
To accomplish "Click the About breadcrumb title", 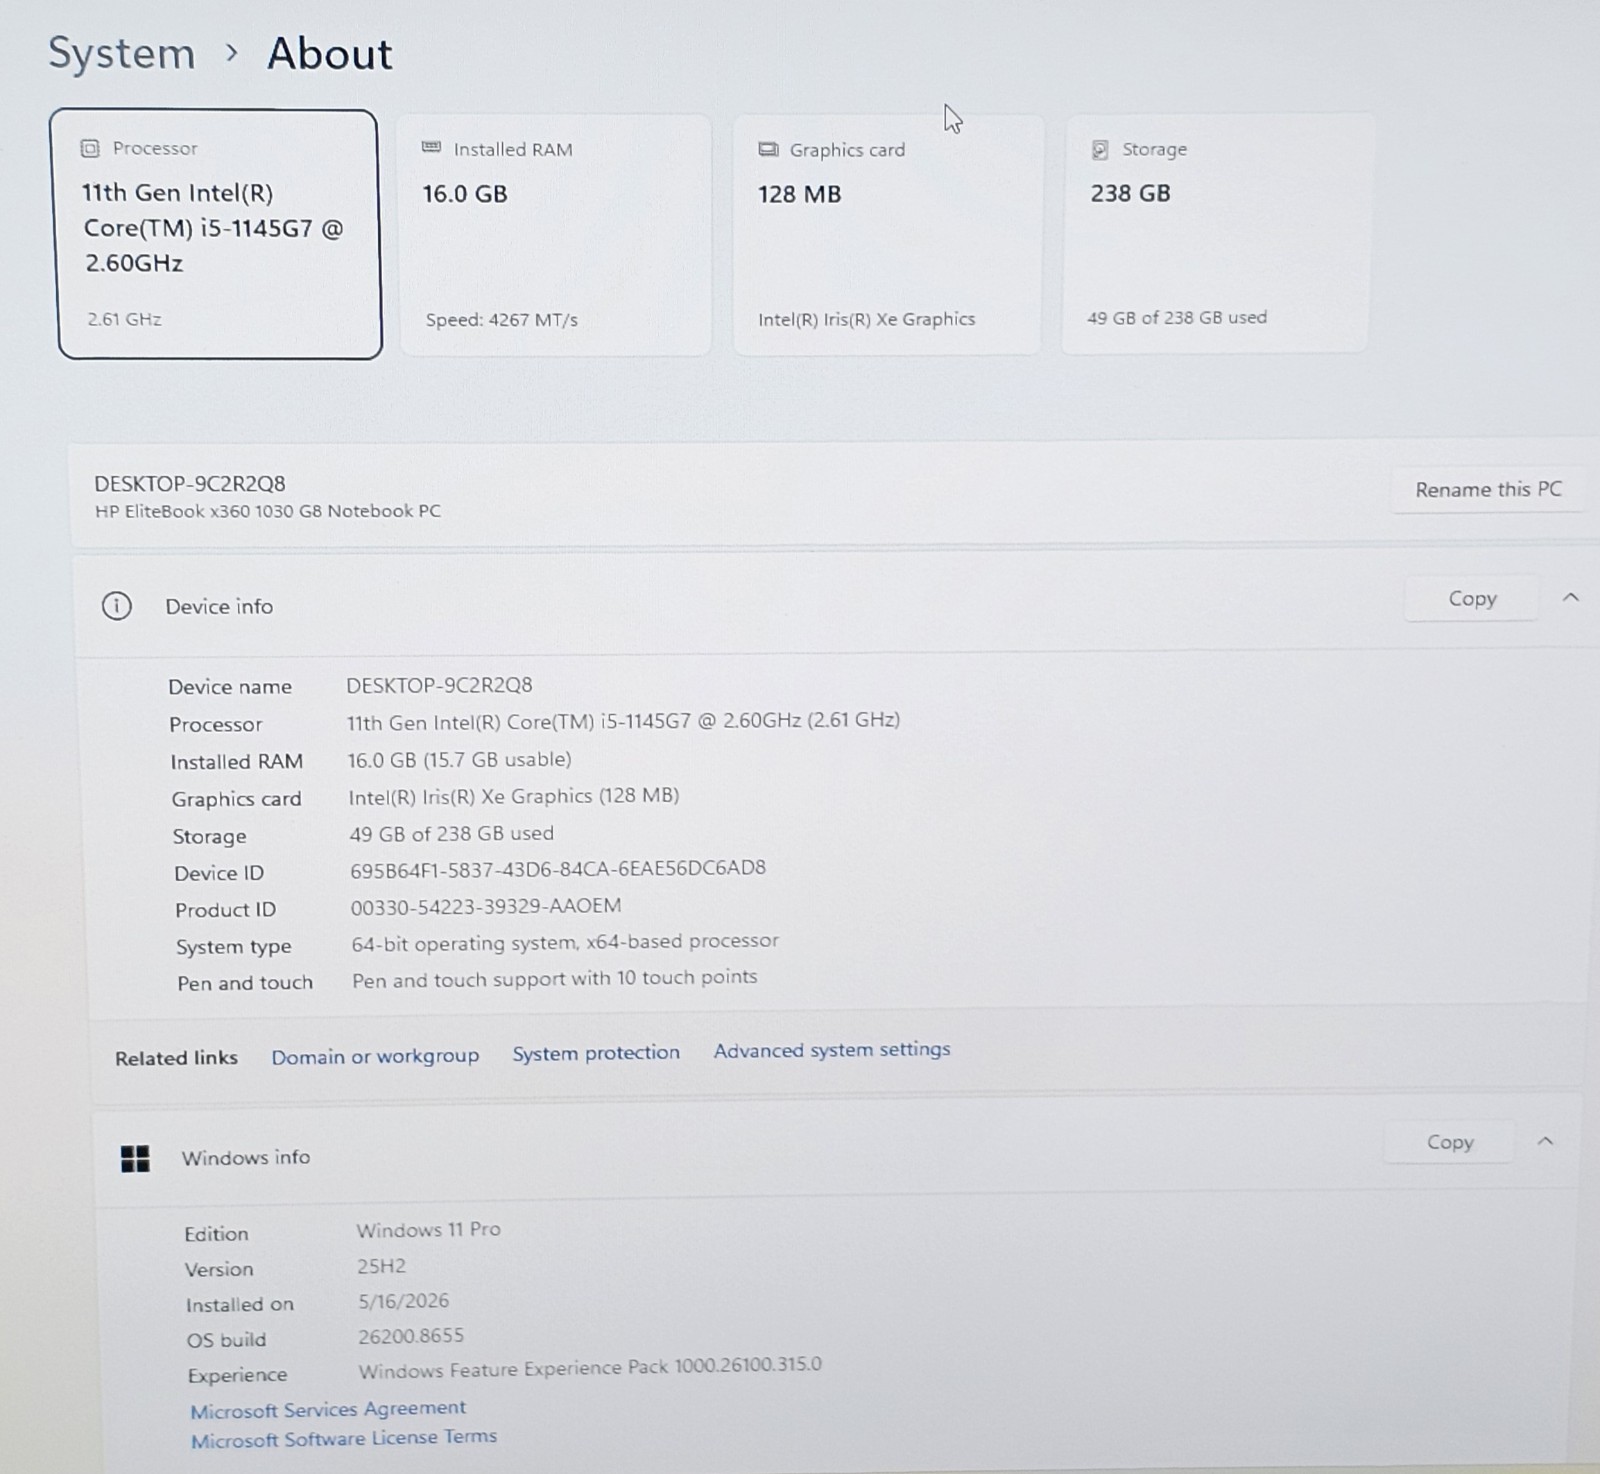I will pyautogui.click(x=330, y=53).
